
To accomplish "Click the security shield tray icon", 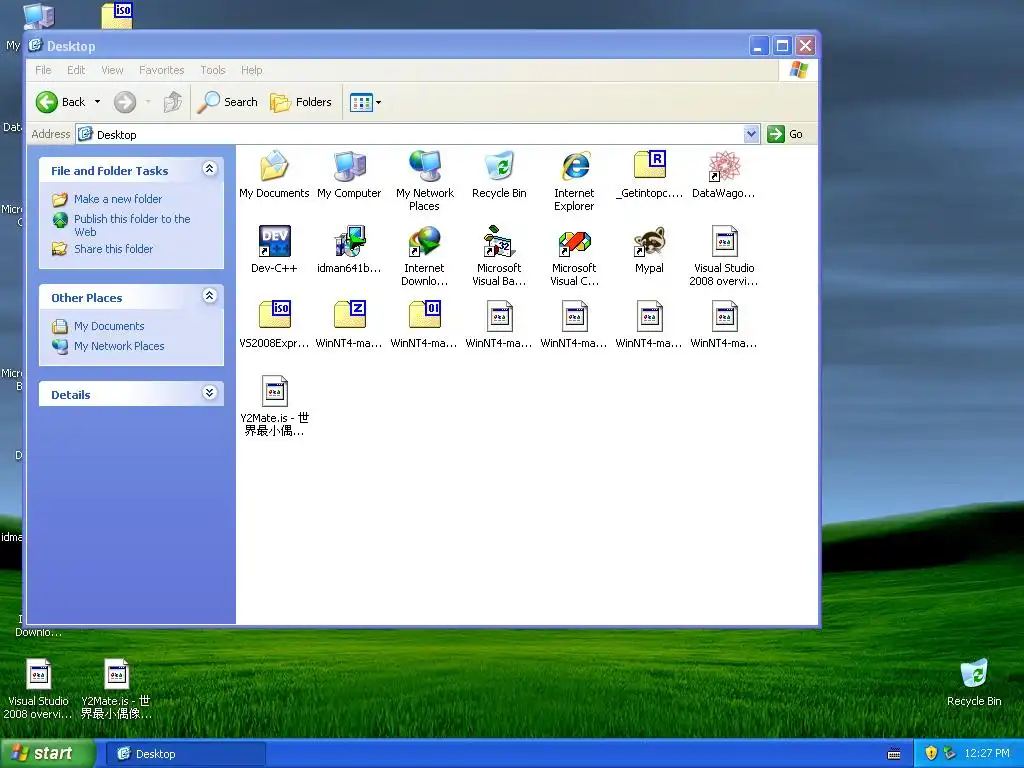I will tap(931, 753).
